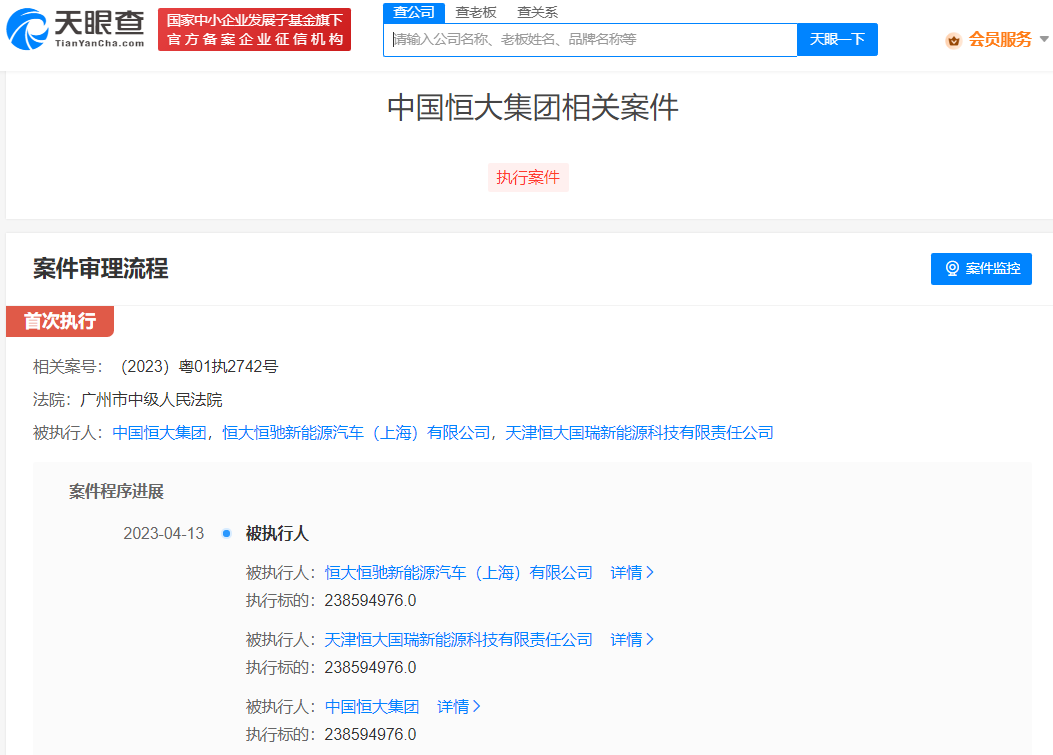
Task: Expand the 会员服务 dropdown arrow
Action: click(x=1044, y=40)
